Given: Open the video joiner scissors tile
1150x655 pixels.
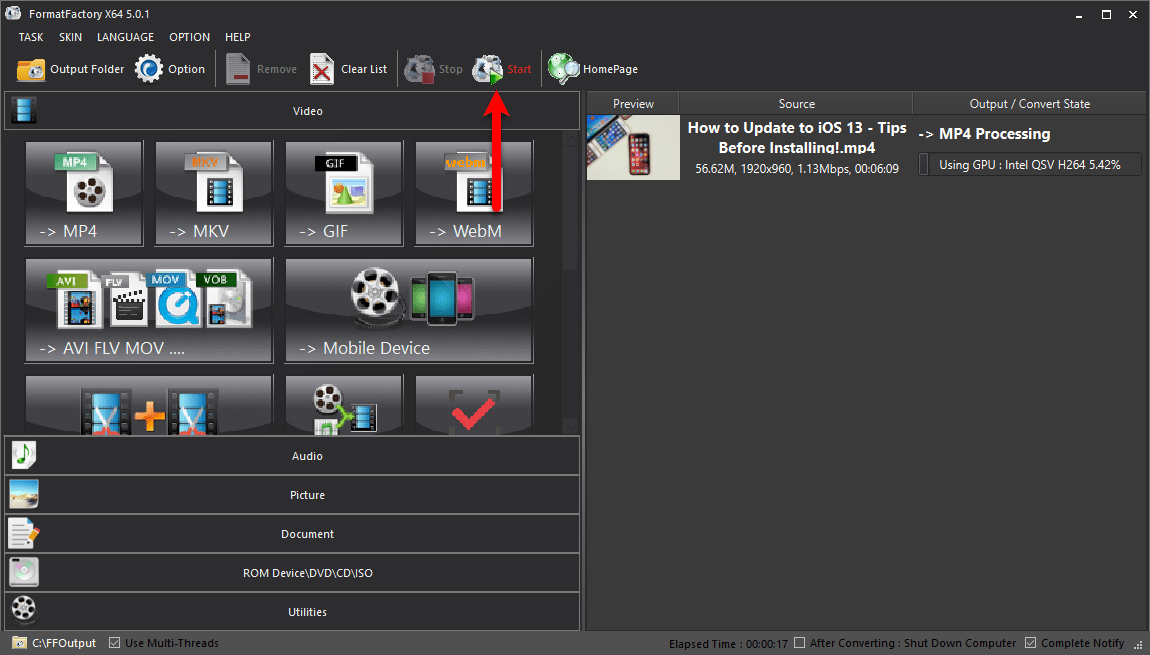Looking at the screenshot, I should 149,405.
